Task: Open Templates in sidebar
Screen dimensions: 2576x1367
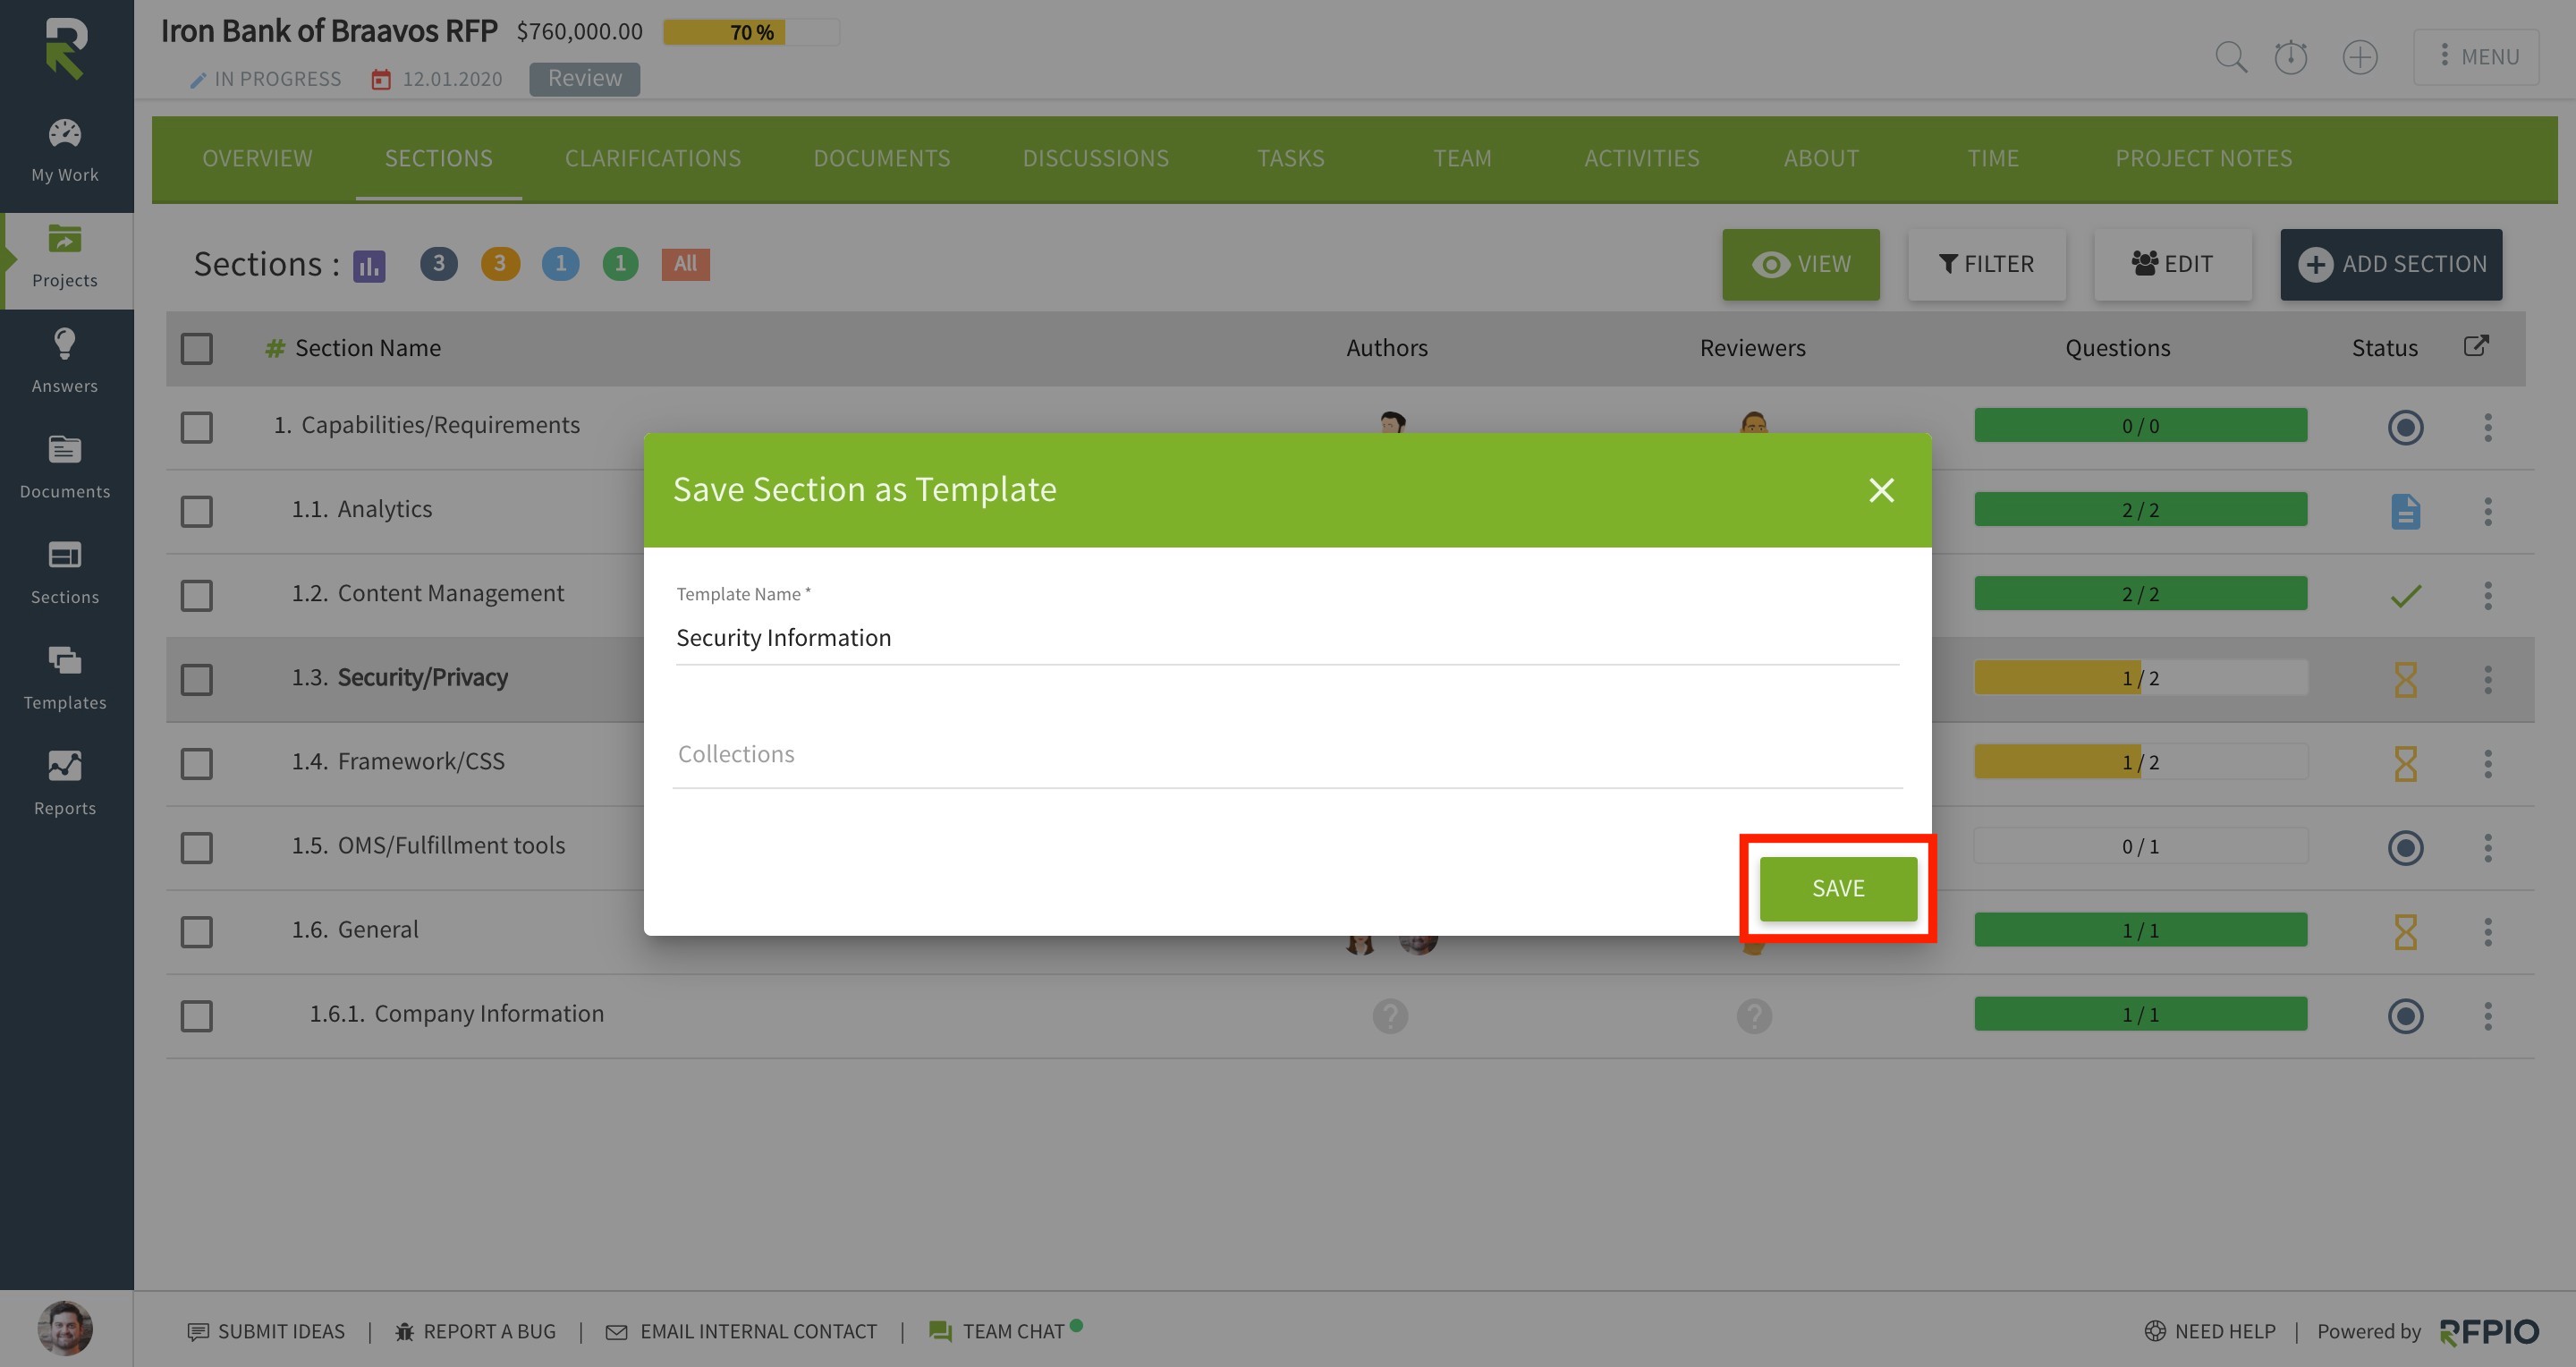Action: tap(65, 678)
